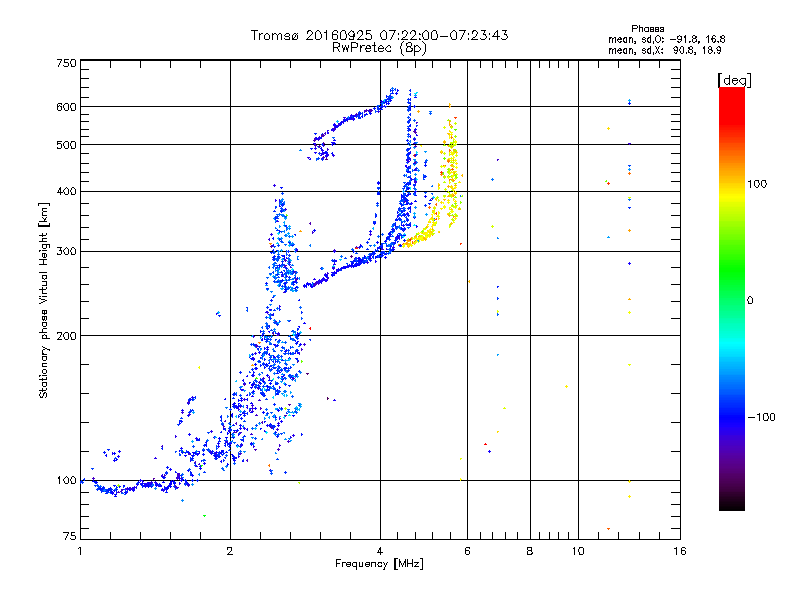
Task: Click the '400' height axis tick label
Action: 67,192
